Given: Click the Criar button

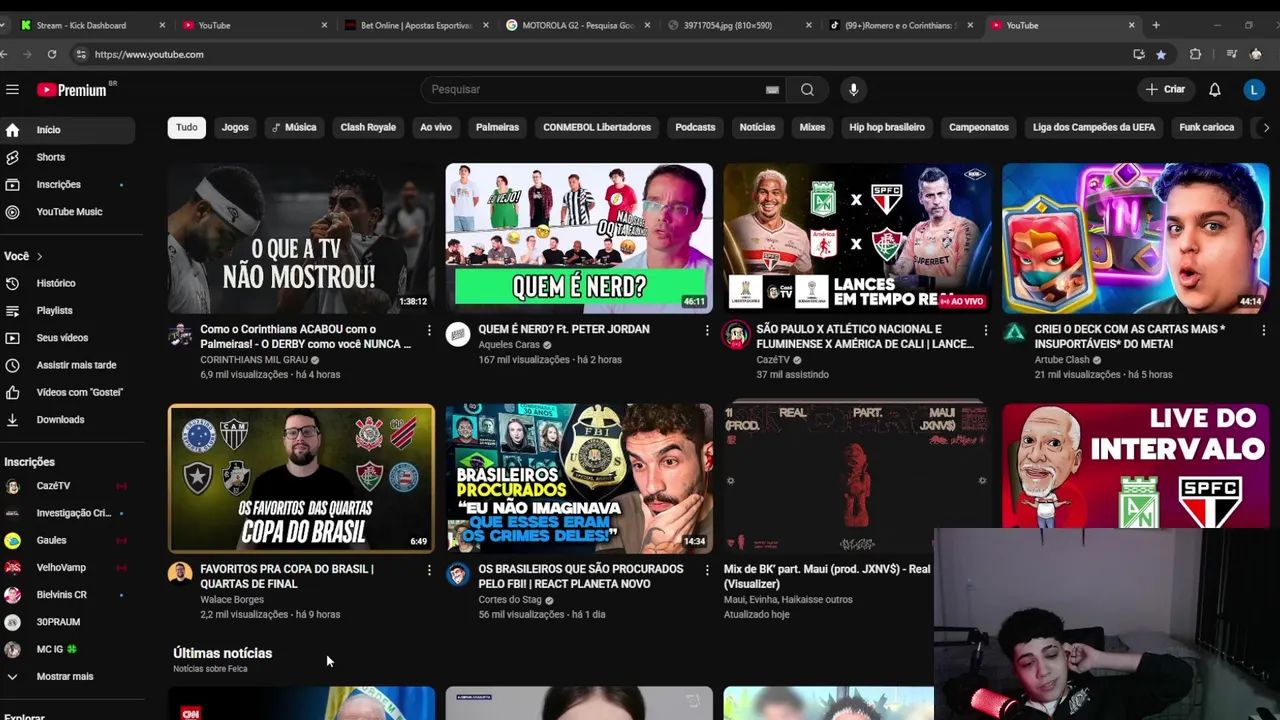Looking at the screenshot, I should (1165, 90).
